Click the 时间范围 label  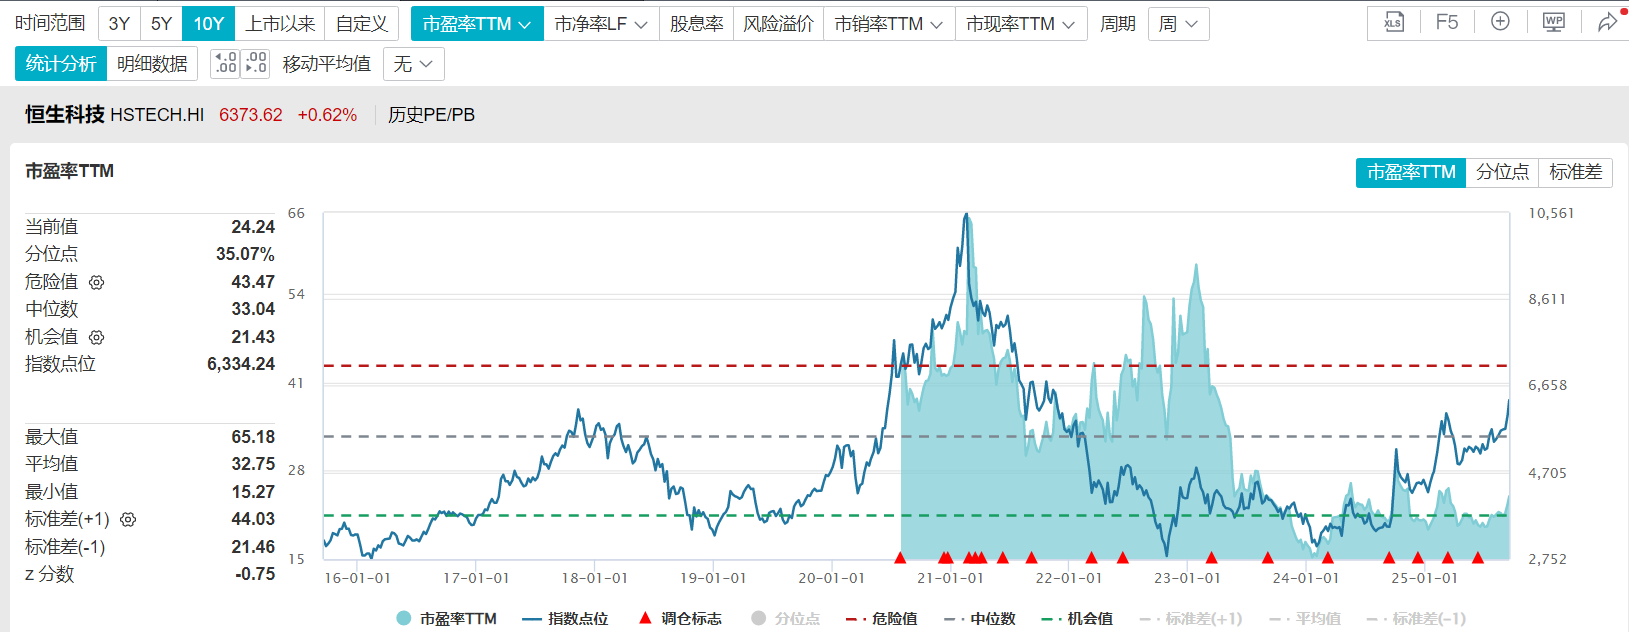(x=50, y=23)
